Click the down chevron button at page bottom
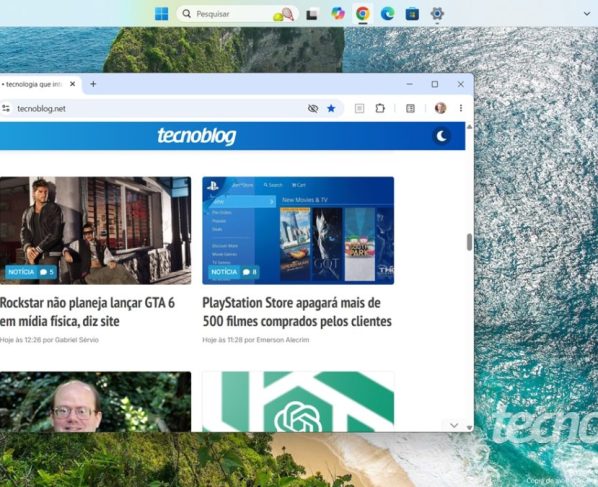 [453, 425]
